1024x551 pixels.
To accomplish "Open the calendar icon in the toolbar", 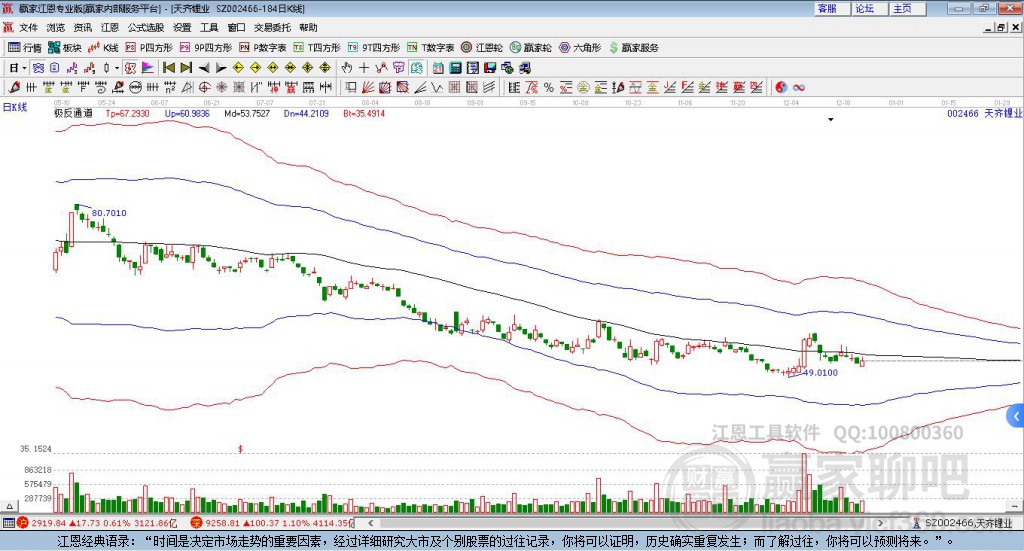I will click(x=438, y=68).
